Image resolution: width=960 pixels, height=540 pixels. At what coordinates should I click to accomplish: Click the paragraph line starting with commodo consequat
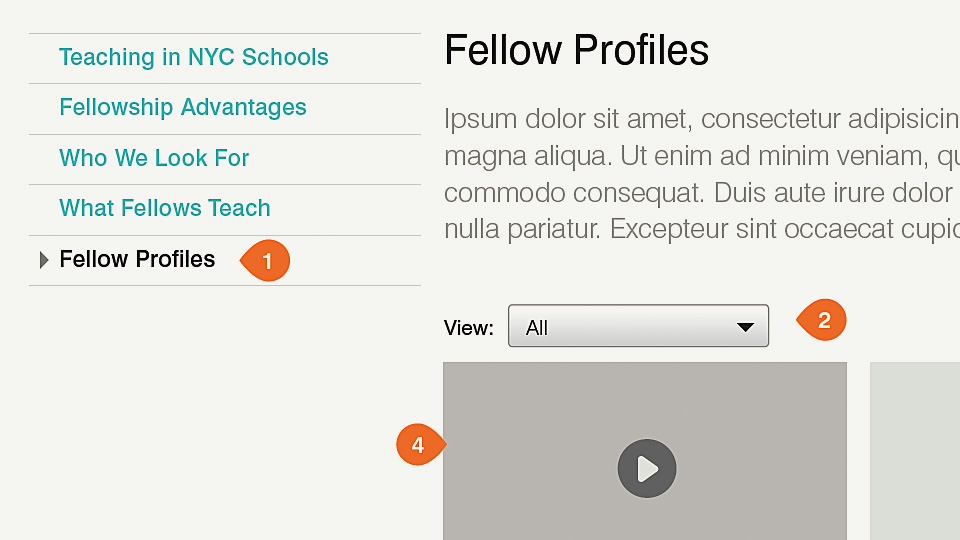coord(700,192)
